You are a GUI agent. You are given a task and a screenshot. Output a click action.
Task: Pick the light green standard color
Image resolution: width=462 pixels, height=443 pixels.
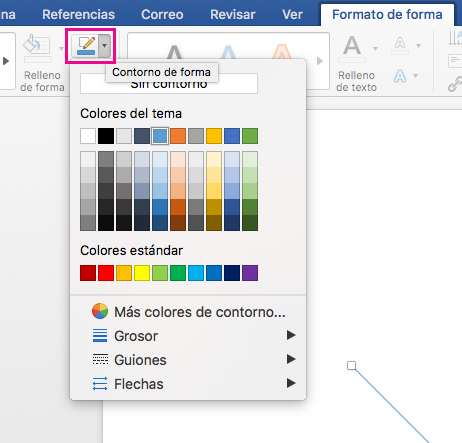tap(160, 273)
